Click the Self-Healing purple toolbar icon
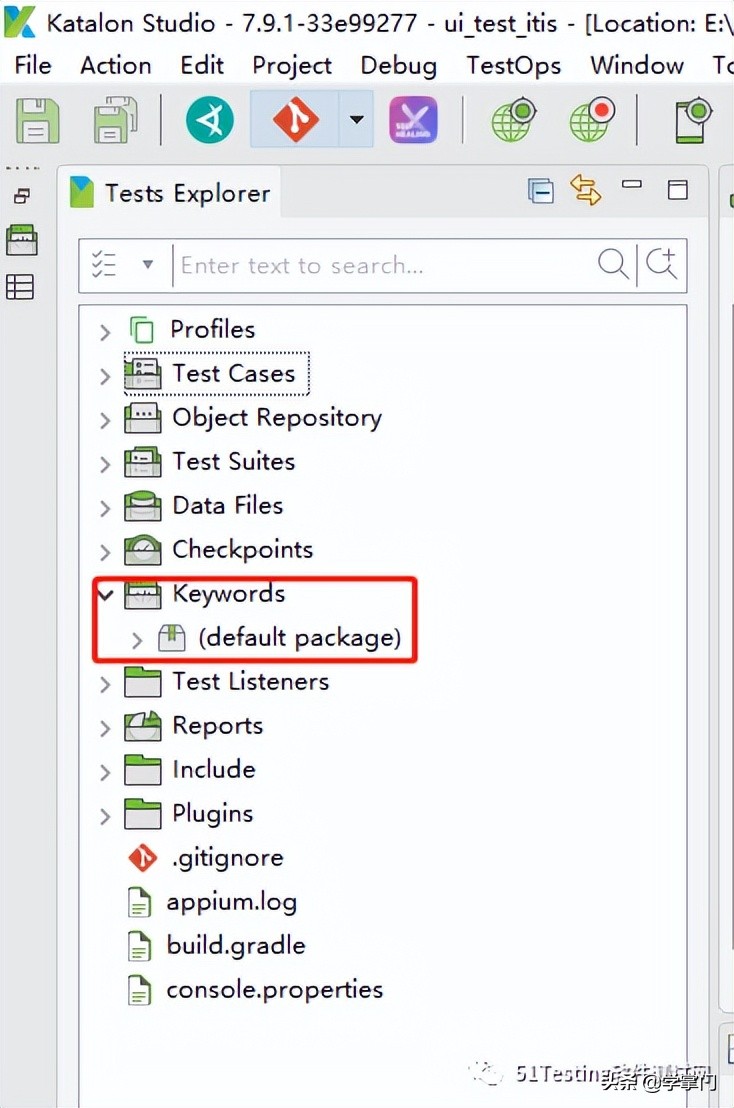The width and height of the screenshot is (734, 1108). pos(413,121)
